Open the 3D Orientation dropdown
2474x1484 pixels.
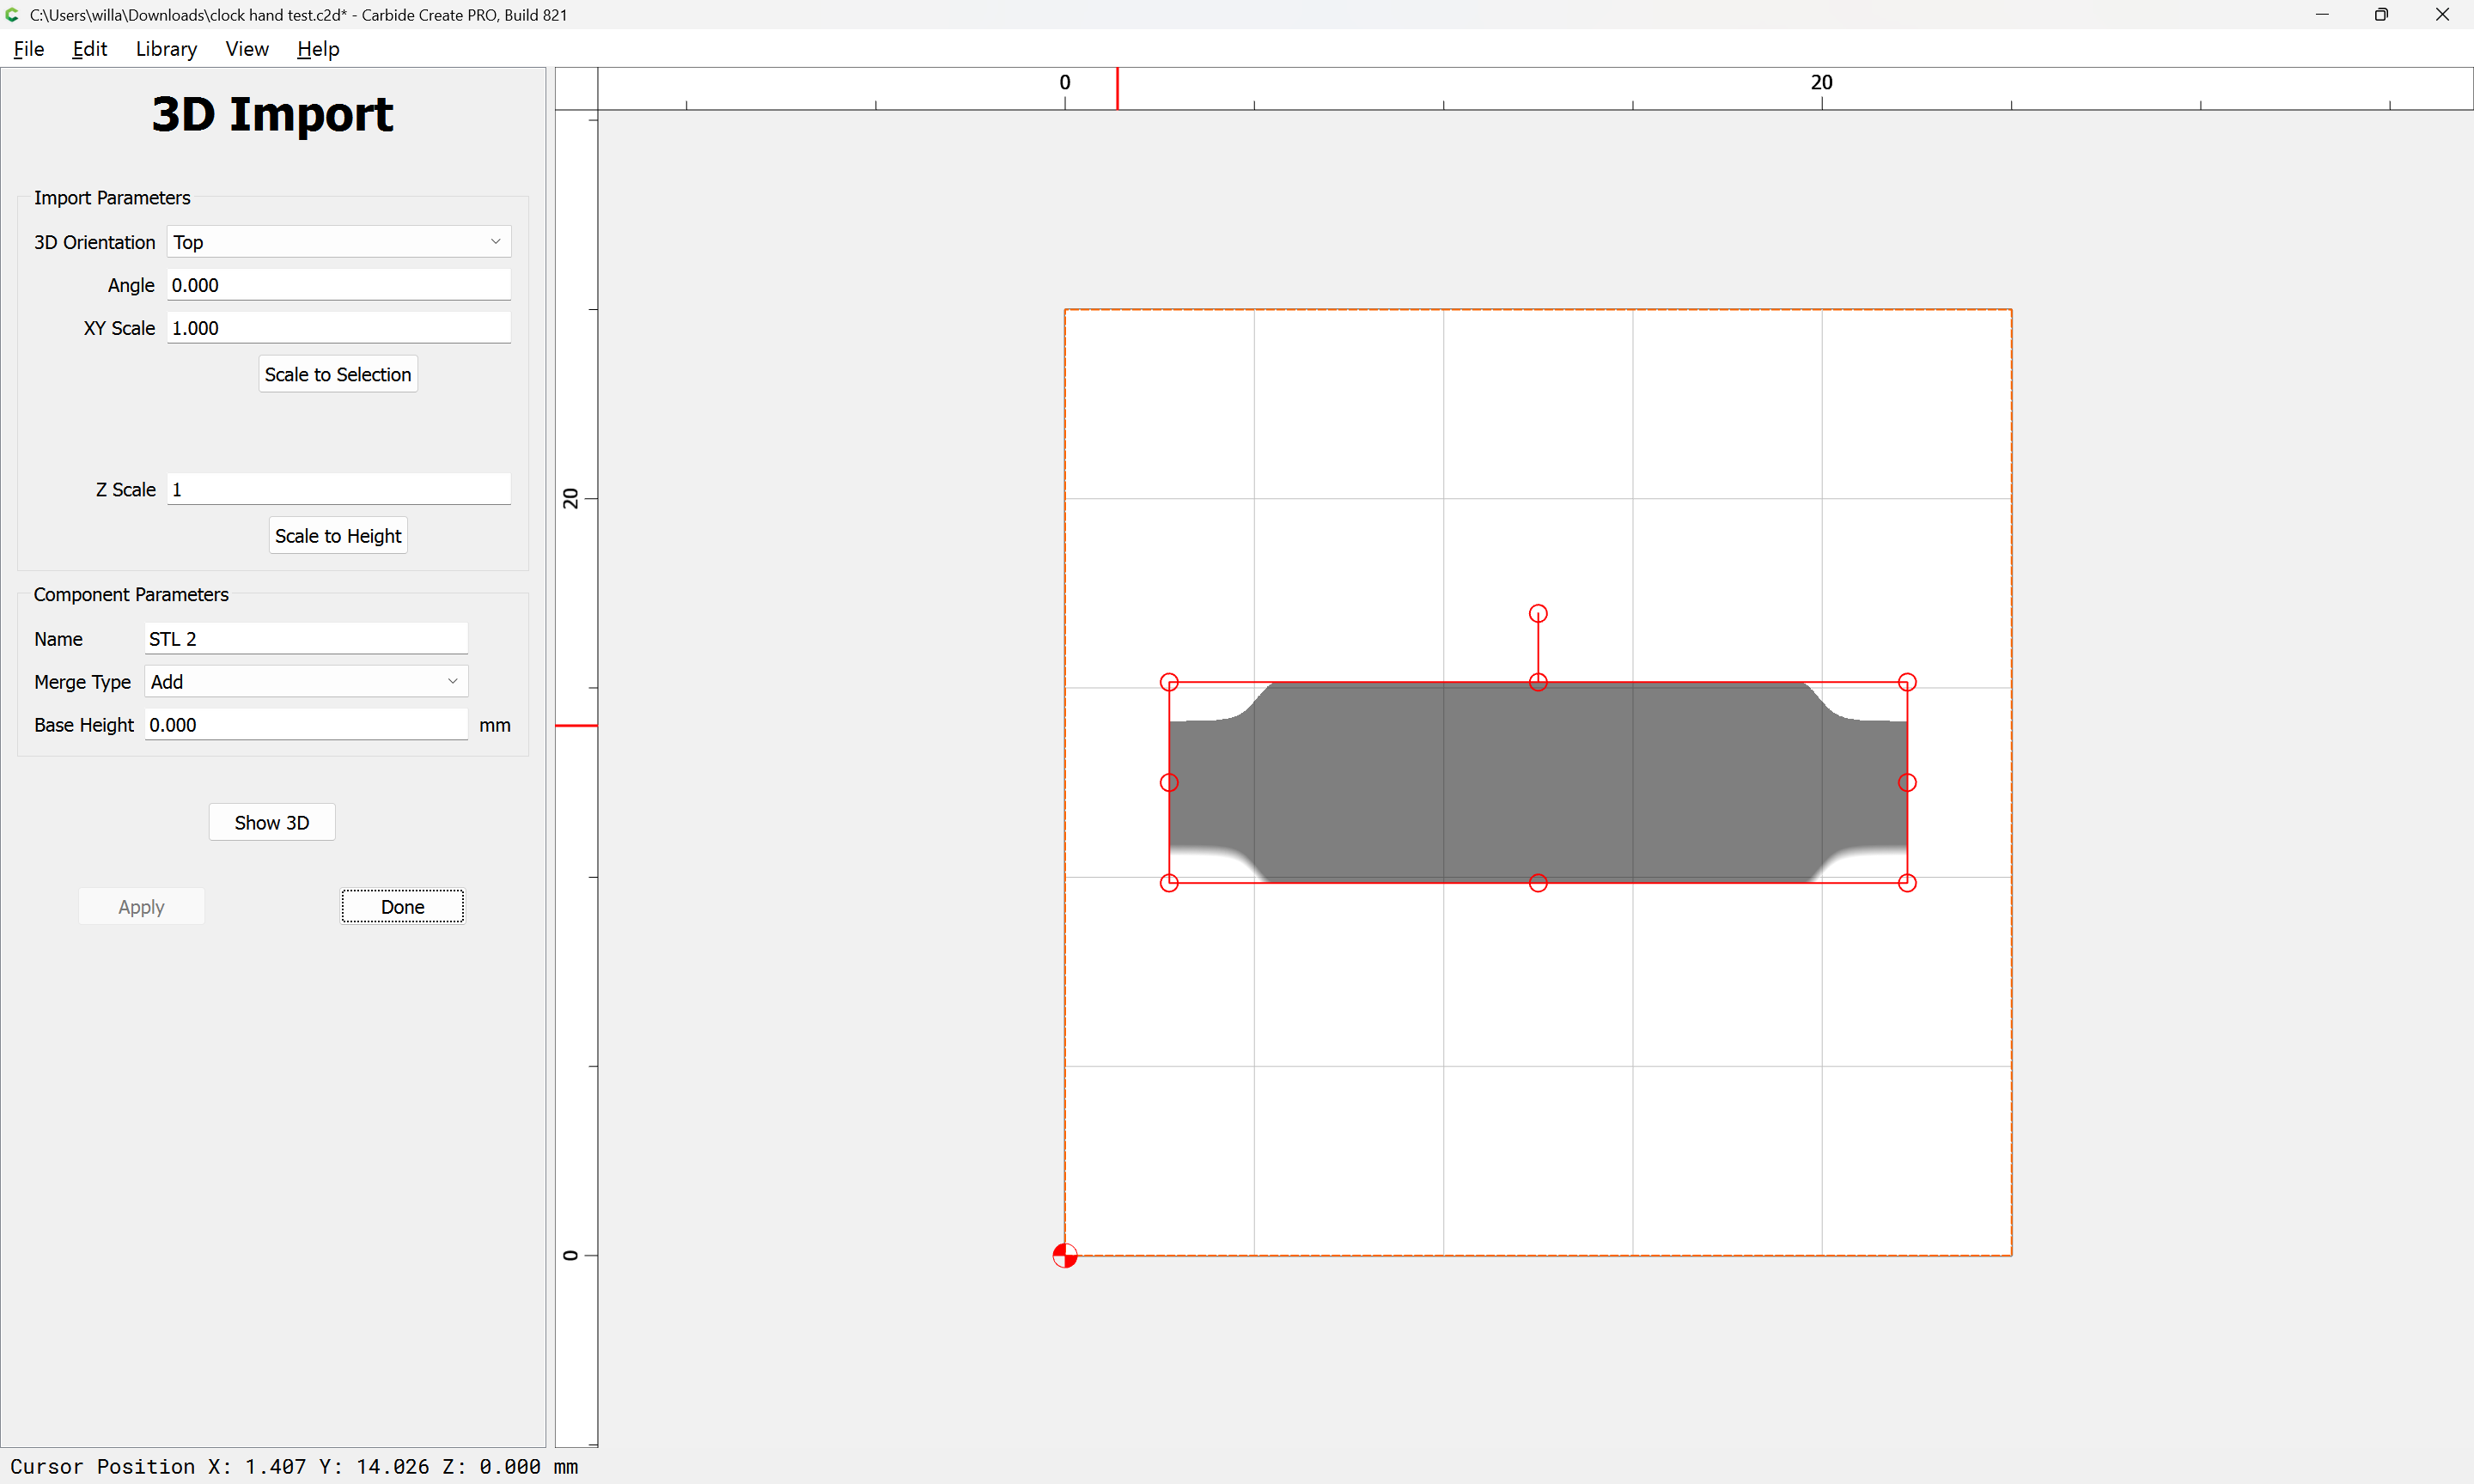(338, 241)
